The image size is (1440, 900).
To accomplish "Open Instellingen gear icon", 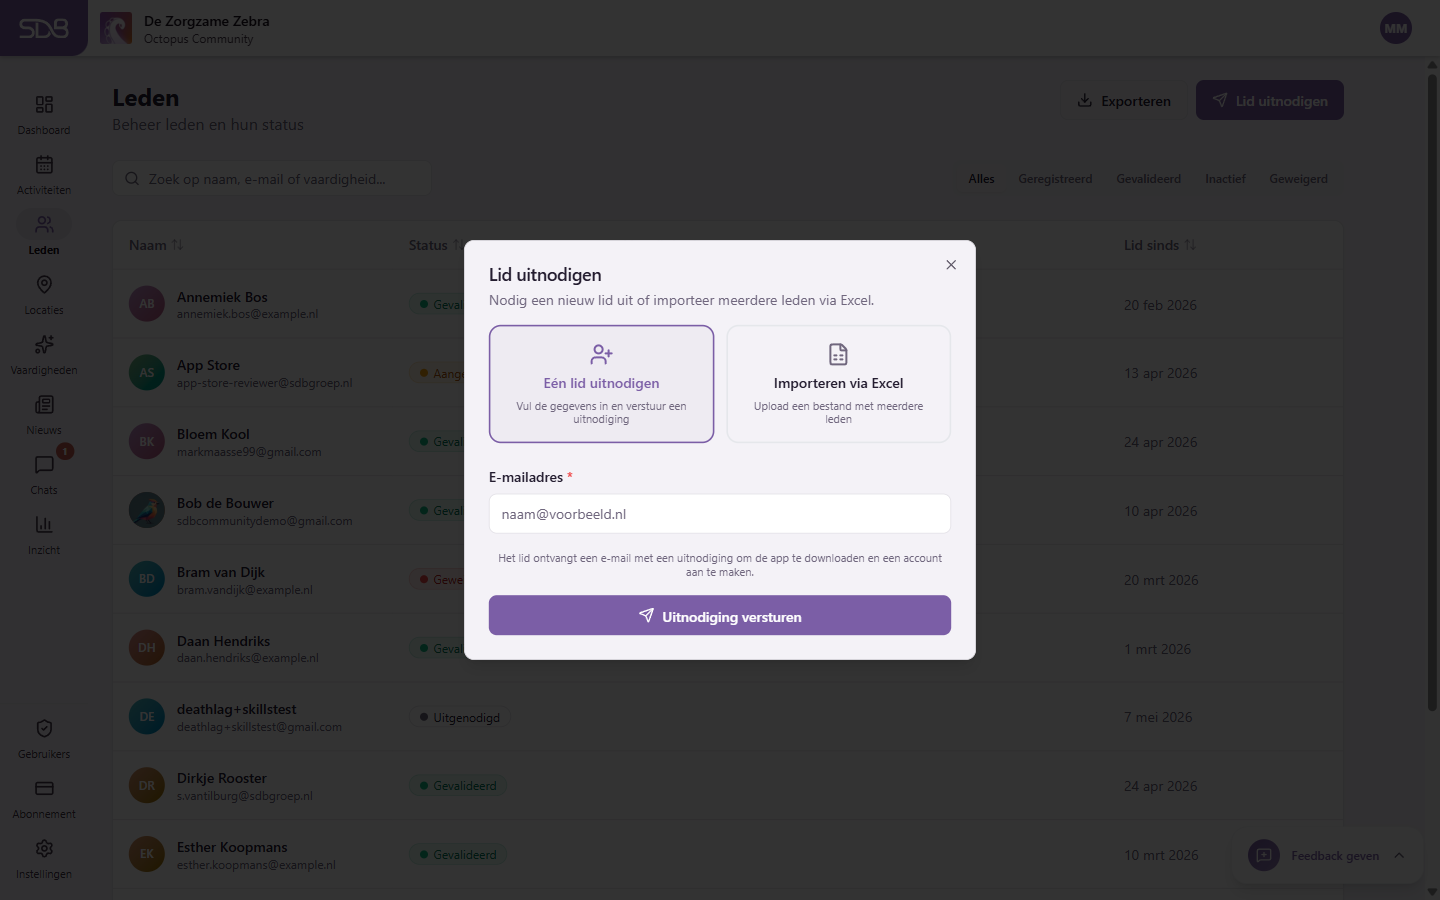I will coord(44,849).
